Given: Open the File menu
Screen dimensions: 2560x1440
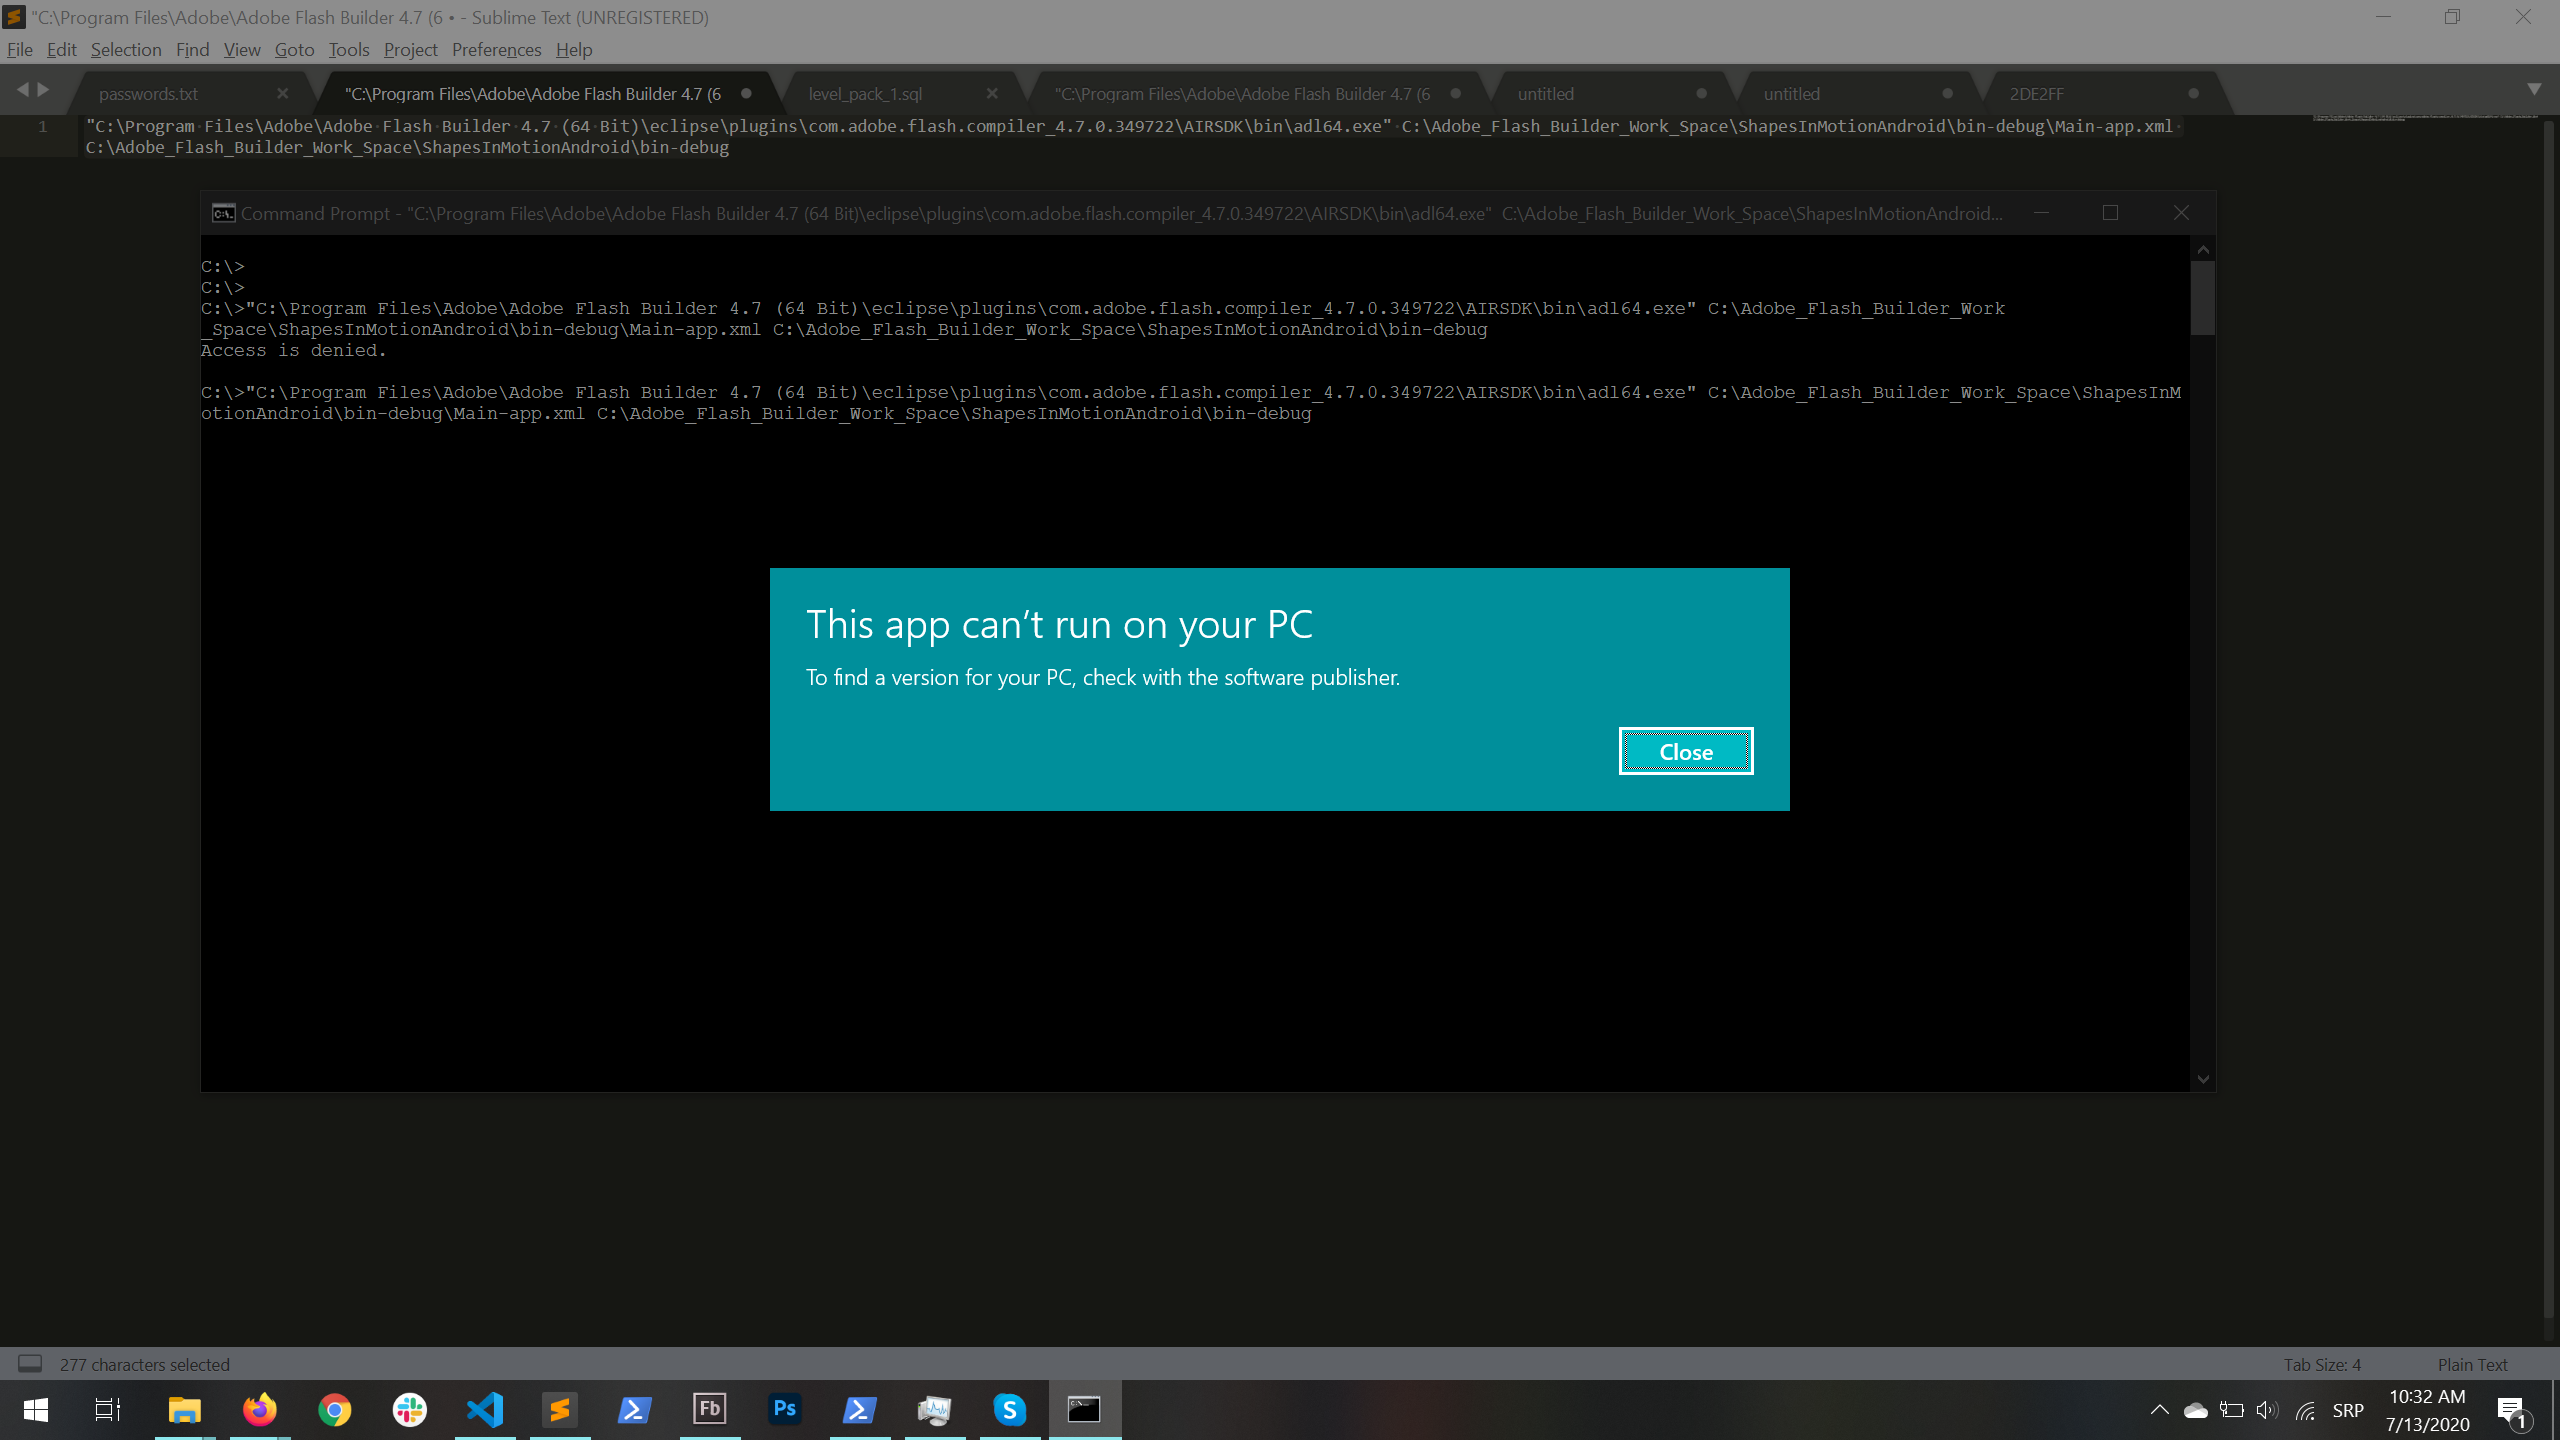Looking at the screenshot, I should 19,49.
